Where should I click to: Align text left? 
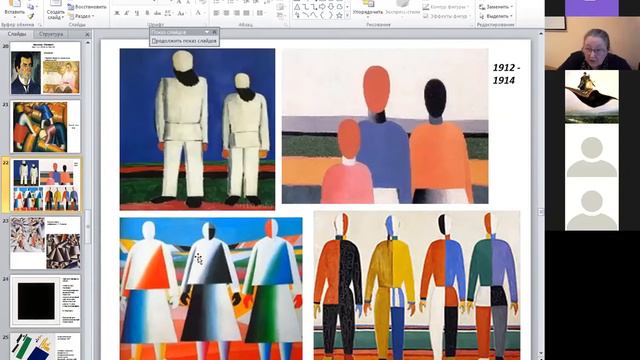tap(216, 13)
